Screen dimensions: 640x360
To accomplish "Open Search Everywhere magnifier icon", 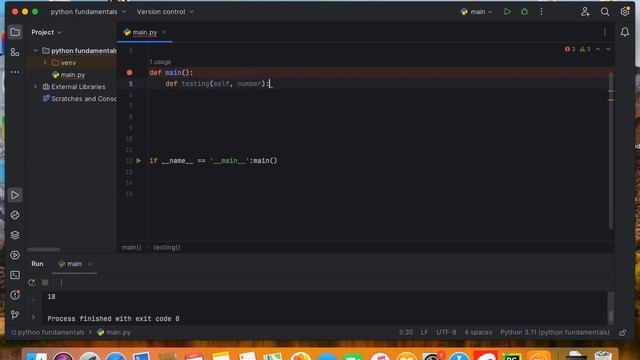I will tap(605, 12).
